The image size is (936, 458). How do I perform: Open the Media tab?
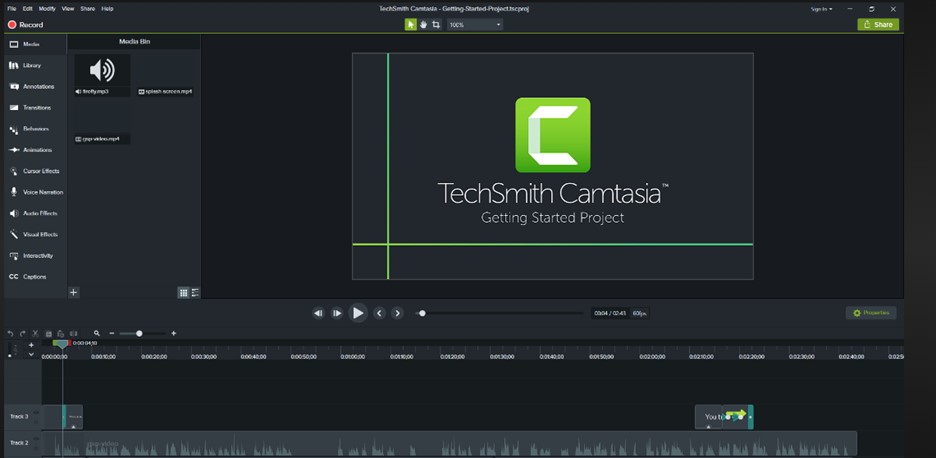point(35,44)
